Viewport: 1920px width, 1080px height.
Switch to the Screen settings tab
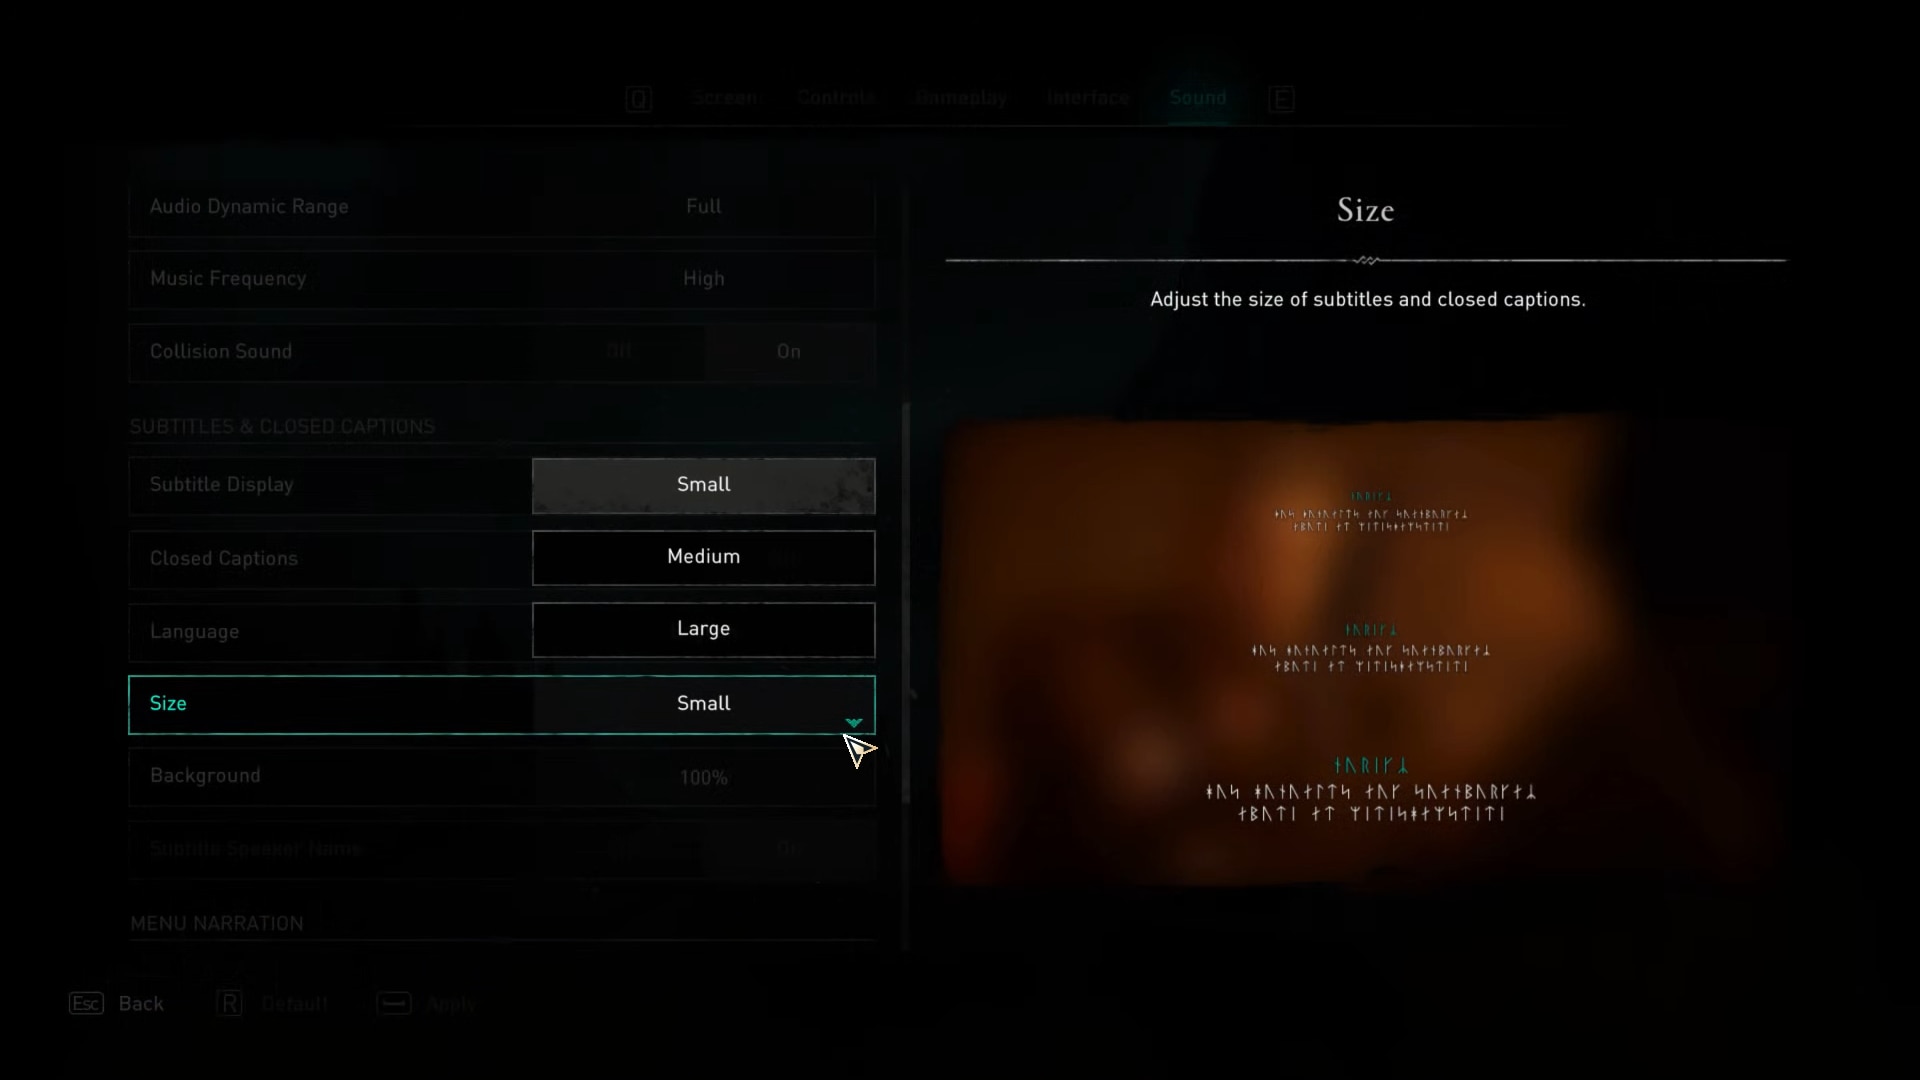click(x=723, y=96)
